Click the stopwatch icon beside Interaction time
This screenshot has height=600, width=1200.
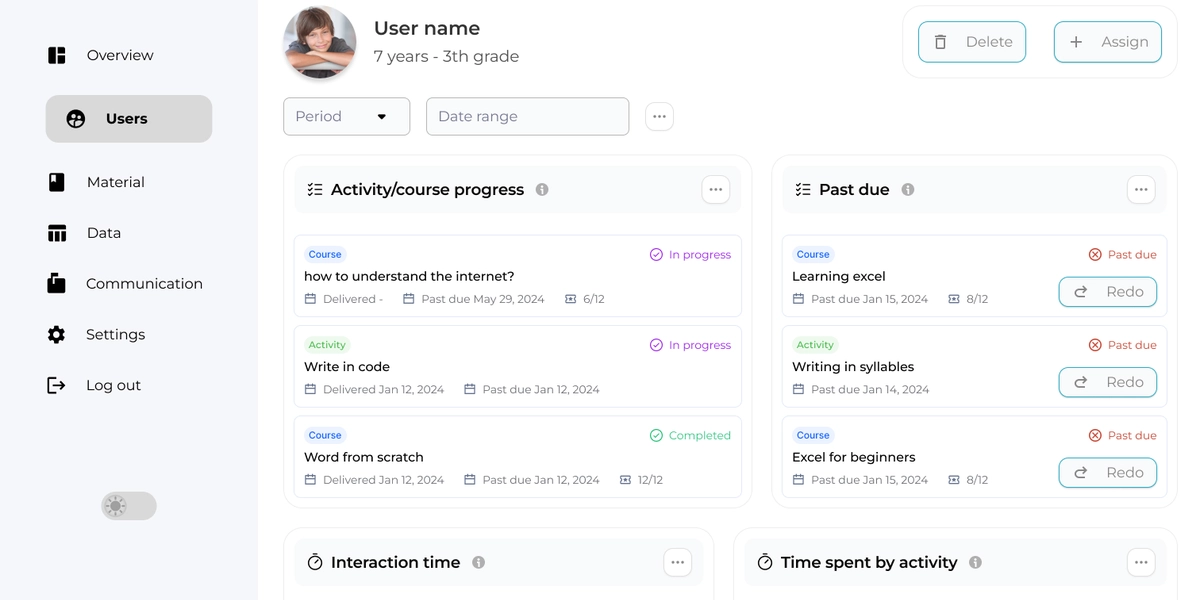tap(315, 562)
